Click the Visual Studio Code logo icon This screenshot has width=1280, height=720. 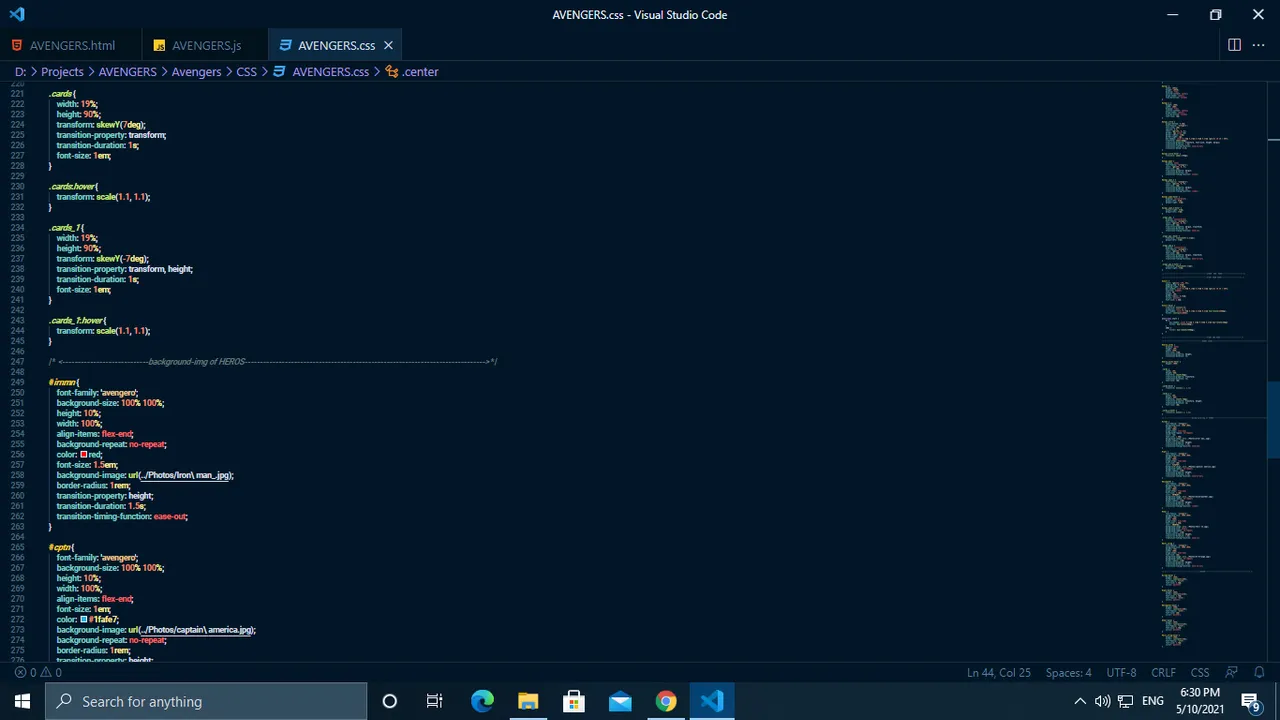point(16,15)
